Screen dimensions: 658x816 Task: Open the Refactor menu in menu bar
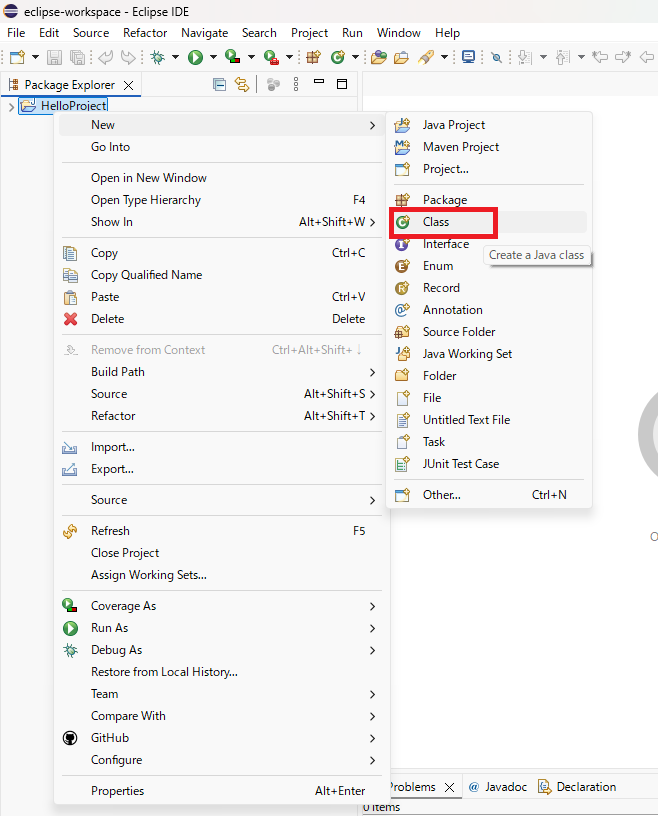pos(145,33)
